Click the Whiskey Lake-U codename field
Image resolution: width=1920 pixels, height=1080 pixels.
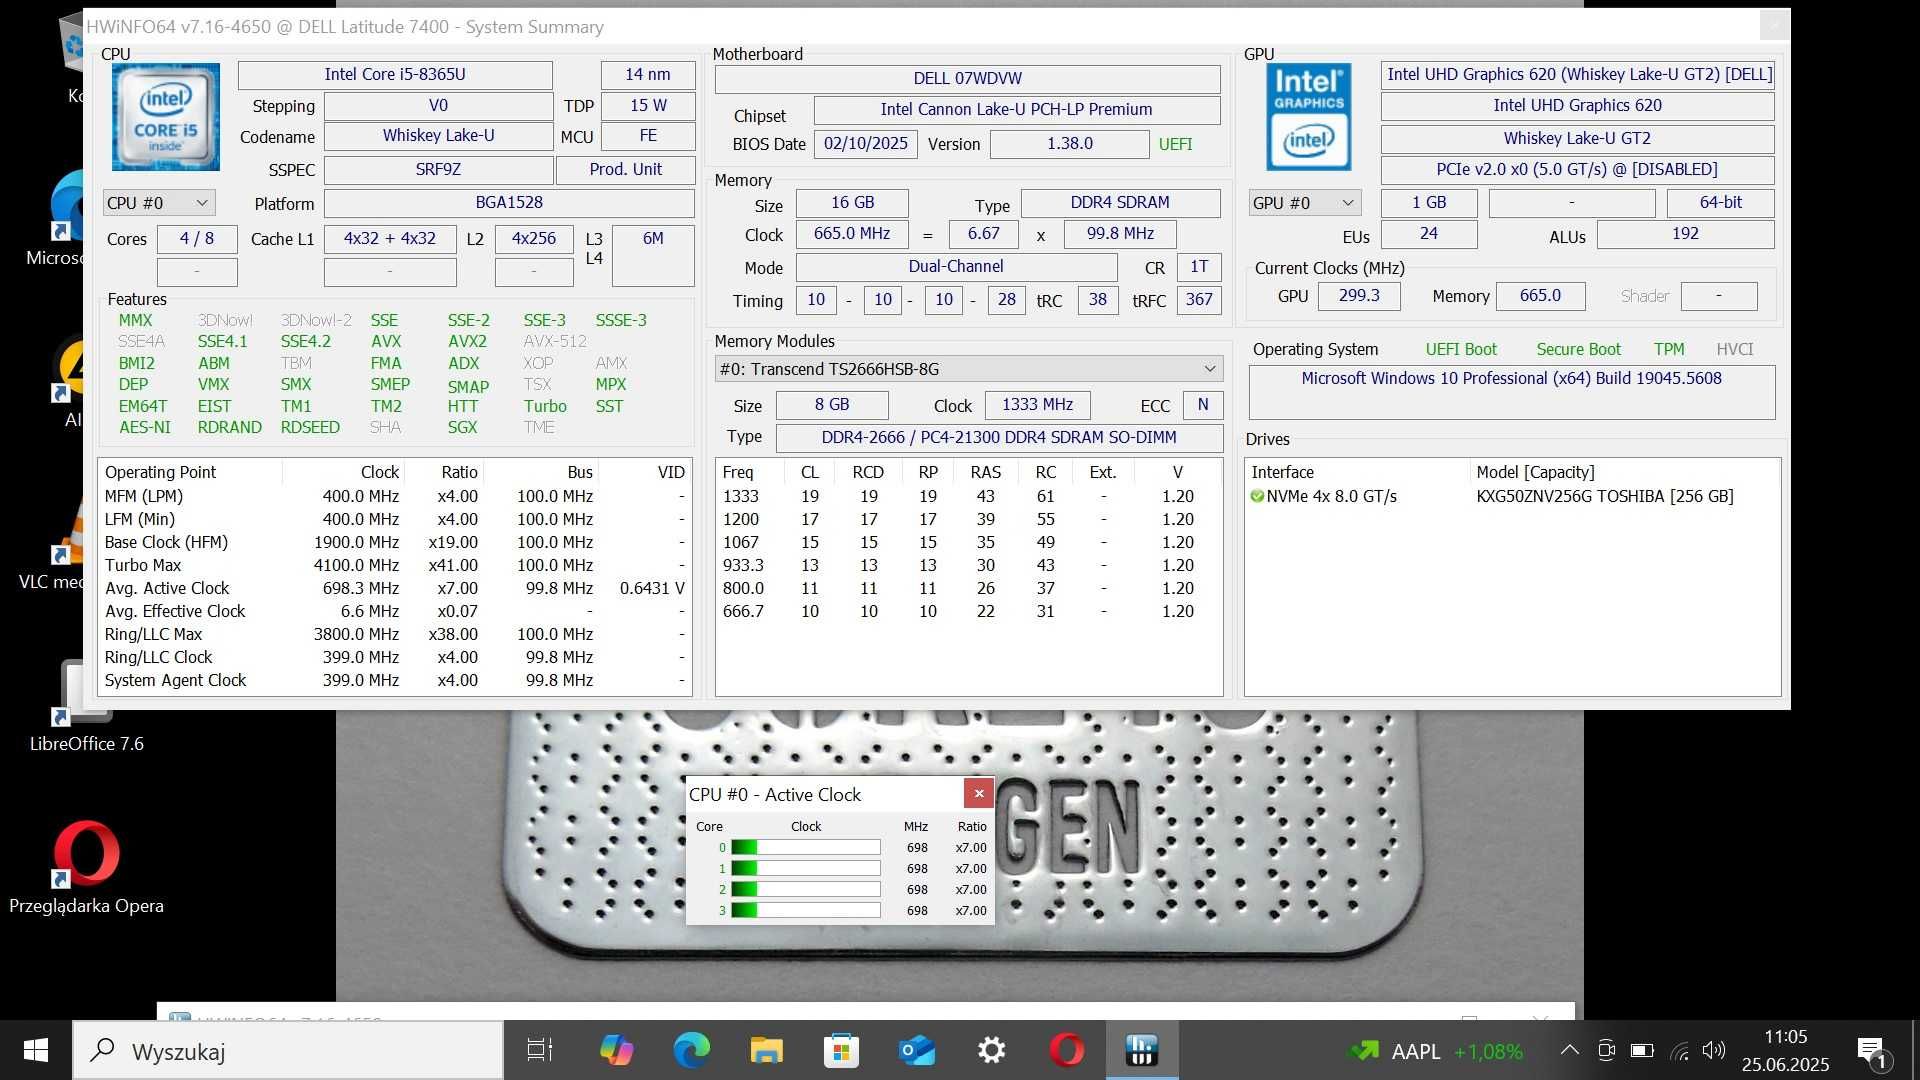[x=438, y=136]
